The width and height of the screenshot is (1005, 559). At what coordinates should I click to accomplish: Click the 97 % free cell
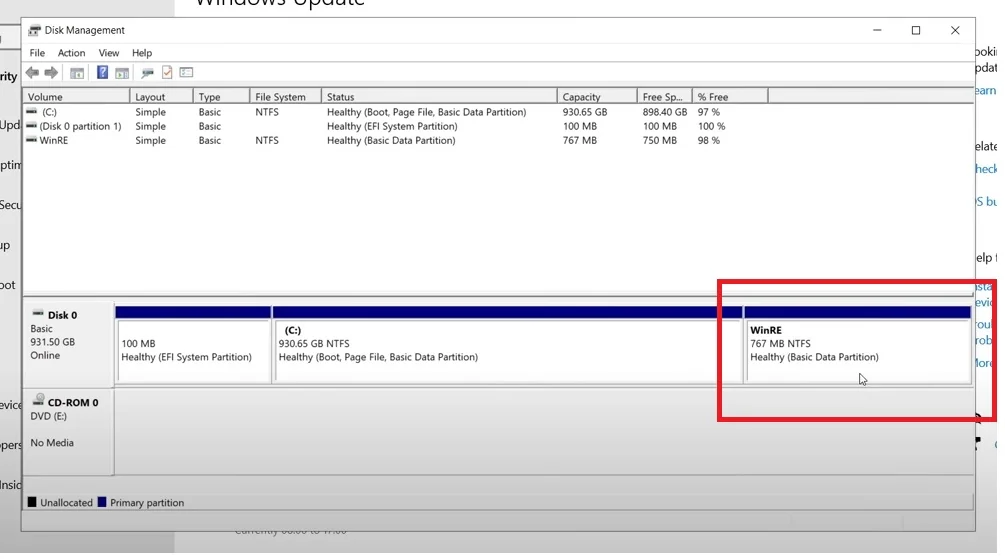708,112
